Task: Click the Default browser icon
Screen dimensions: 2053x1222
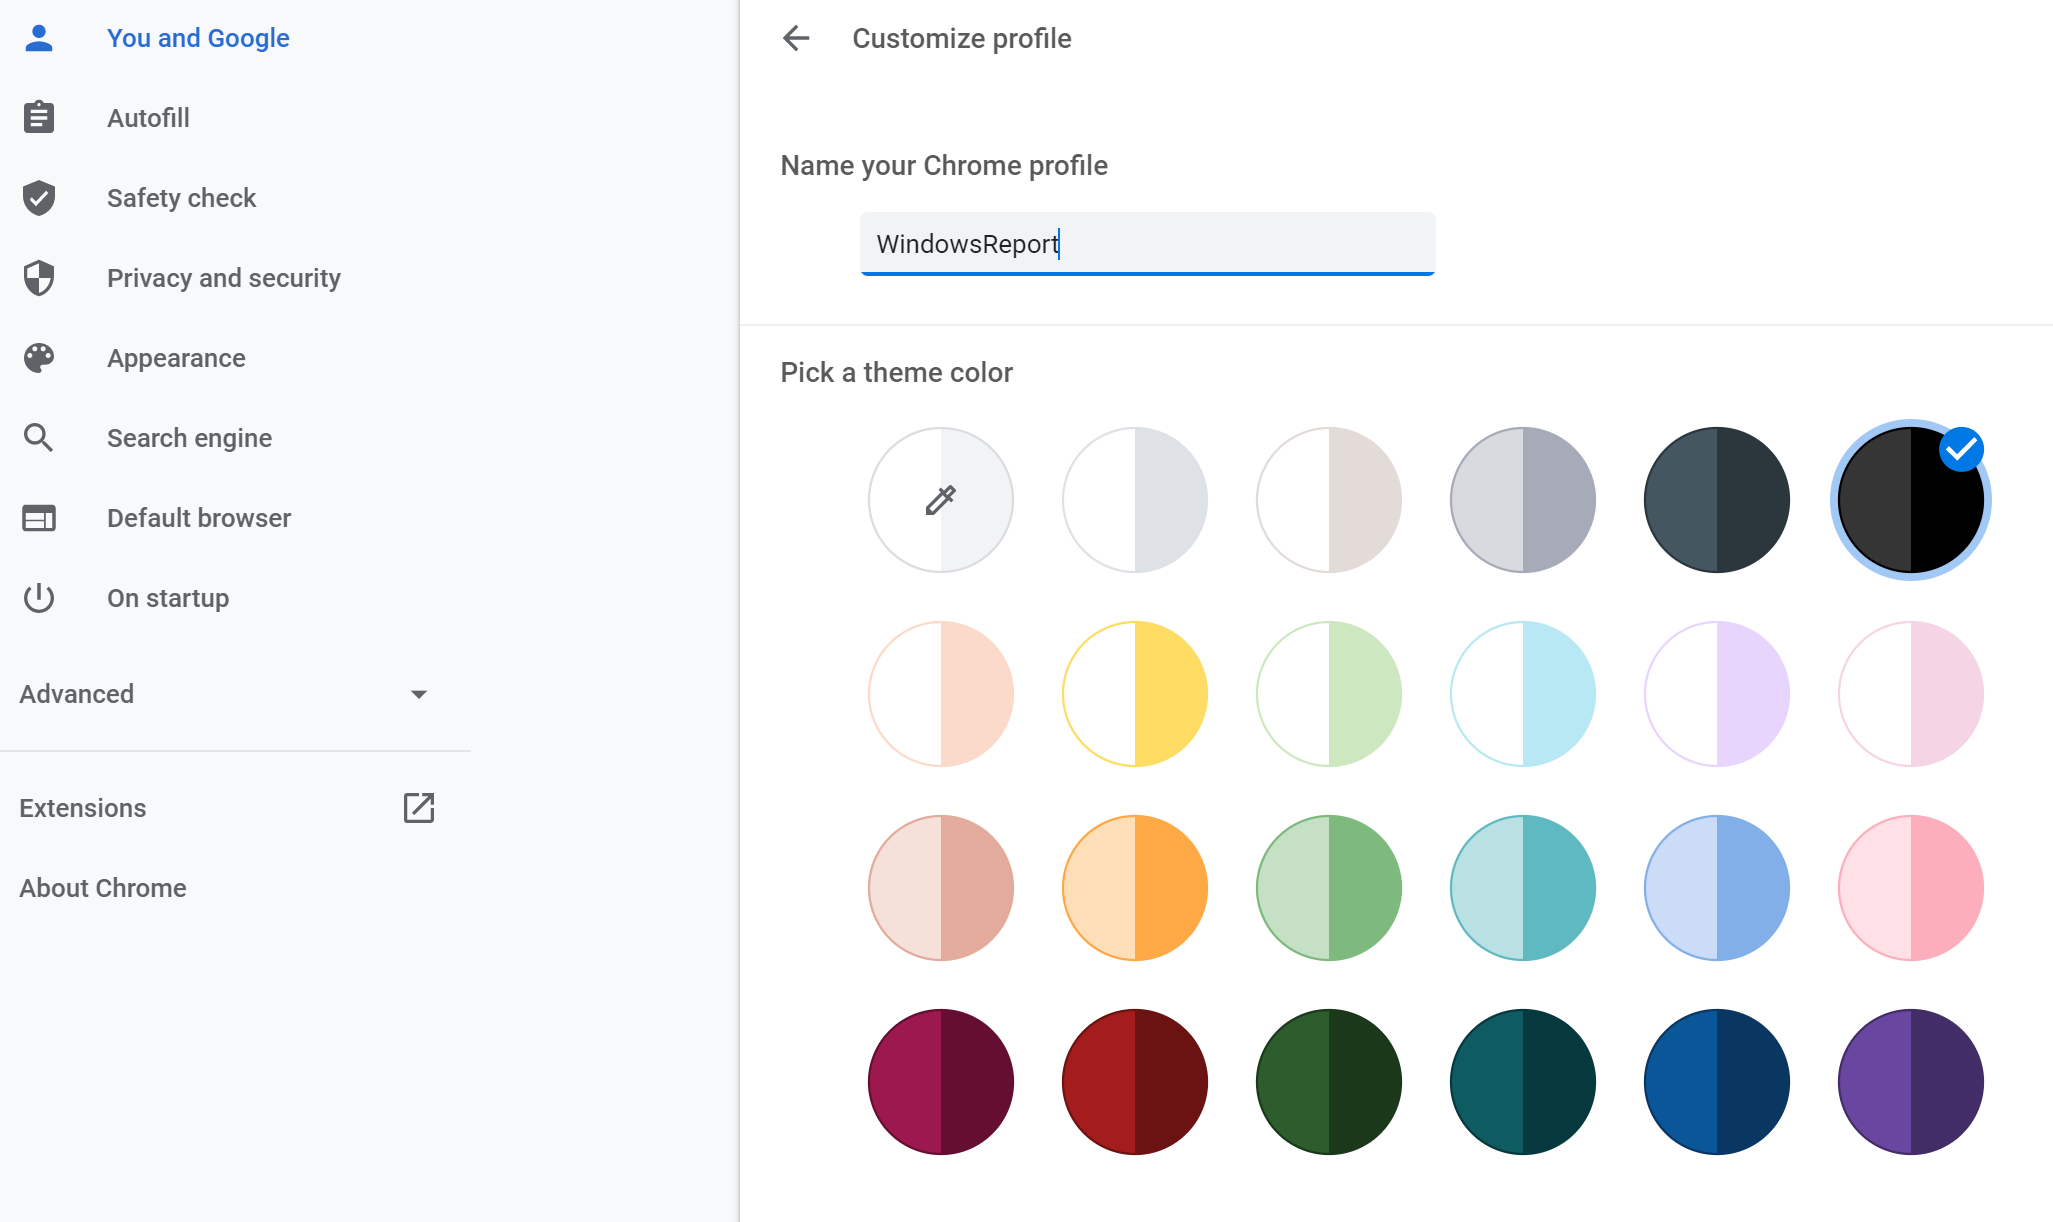Action: point(39,518)
